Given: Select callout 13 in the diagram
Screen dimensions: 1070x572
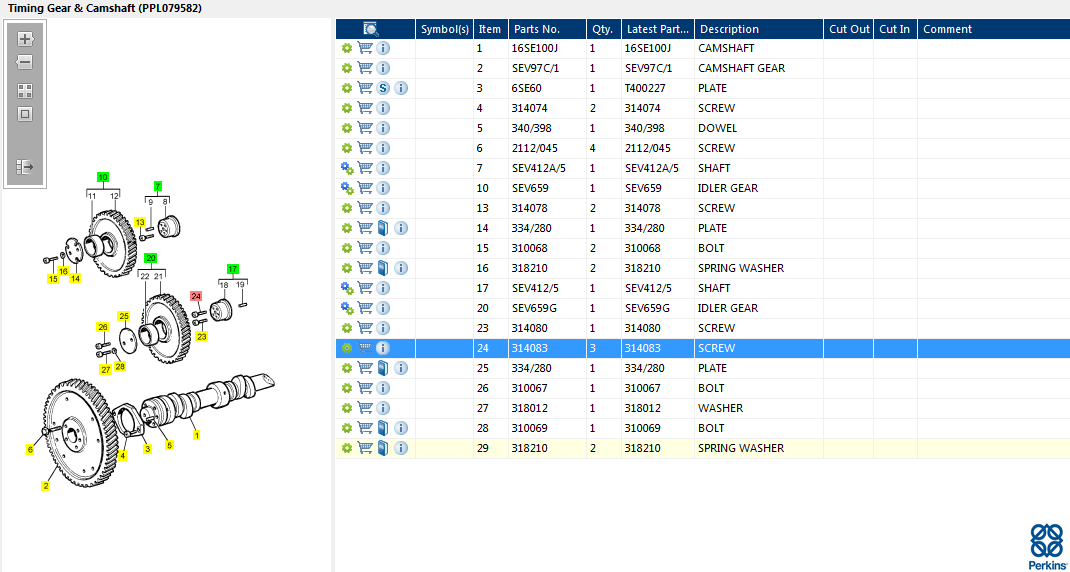Looking at the screenshot, I should [140, 222].
